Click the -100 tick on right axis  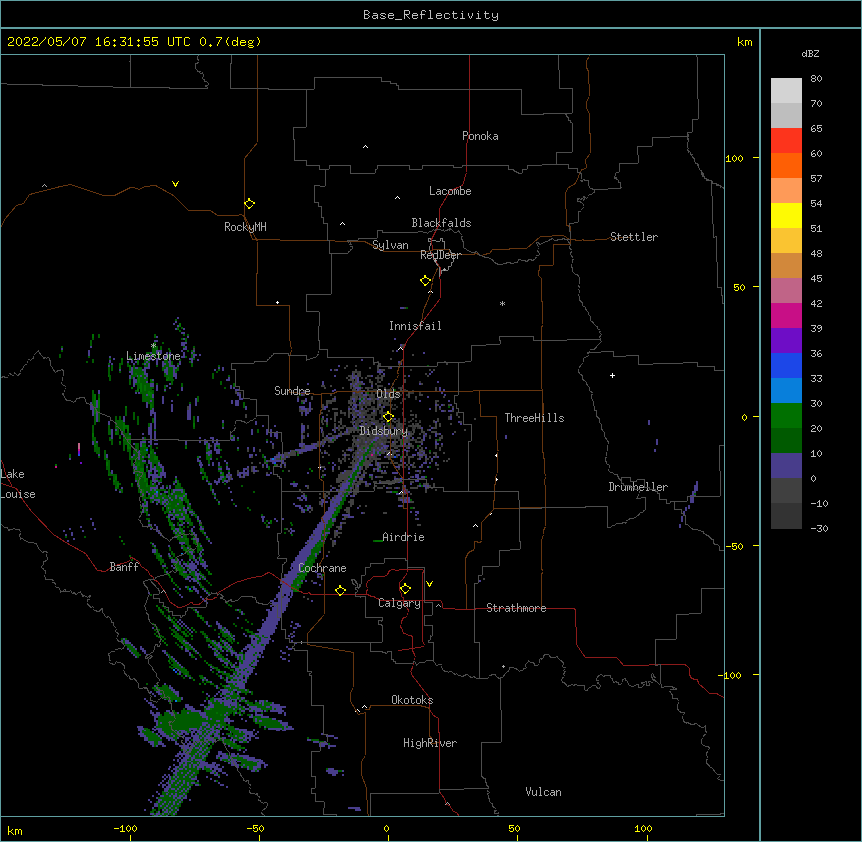tap(731, 675)
